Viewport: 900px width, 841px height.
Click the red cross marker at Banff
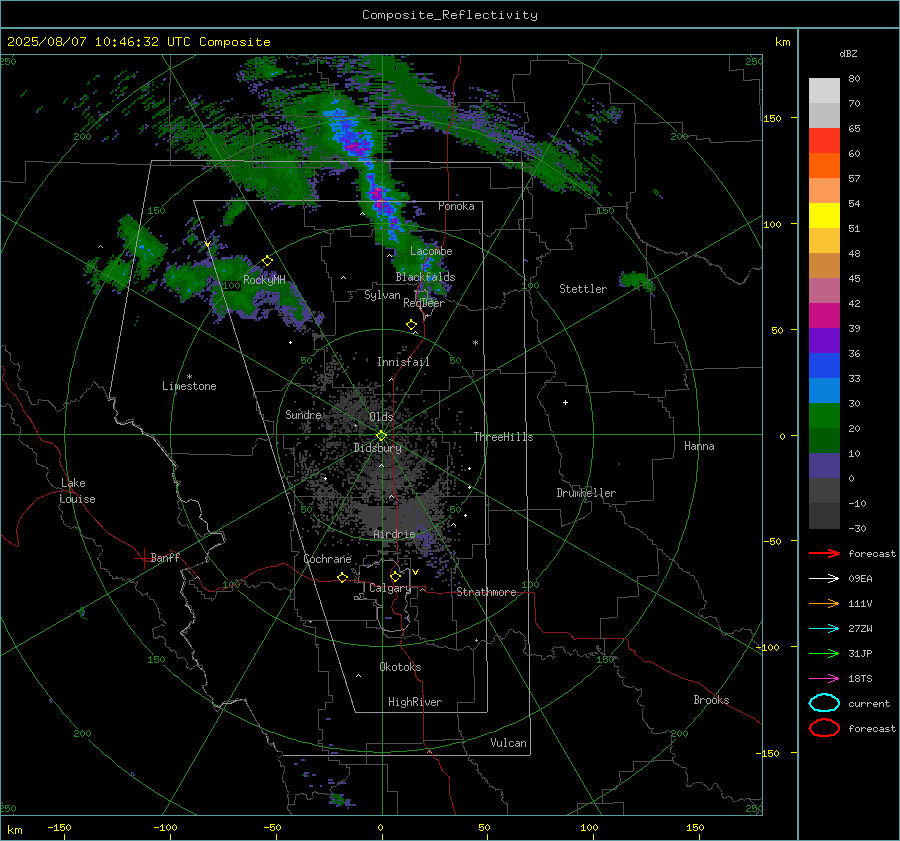pos(143,558)
